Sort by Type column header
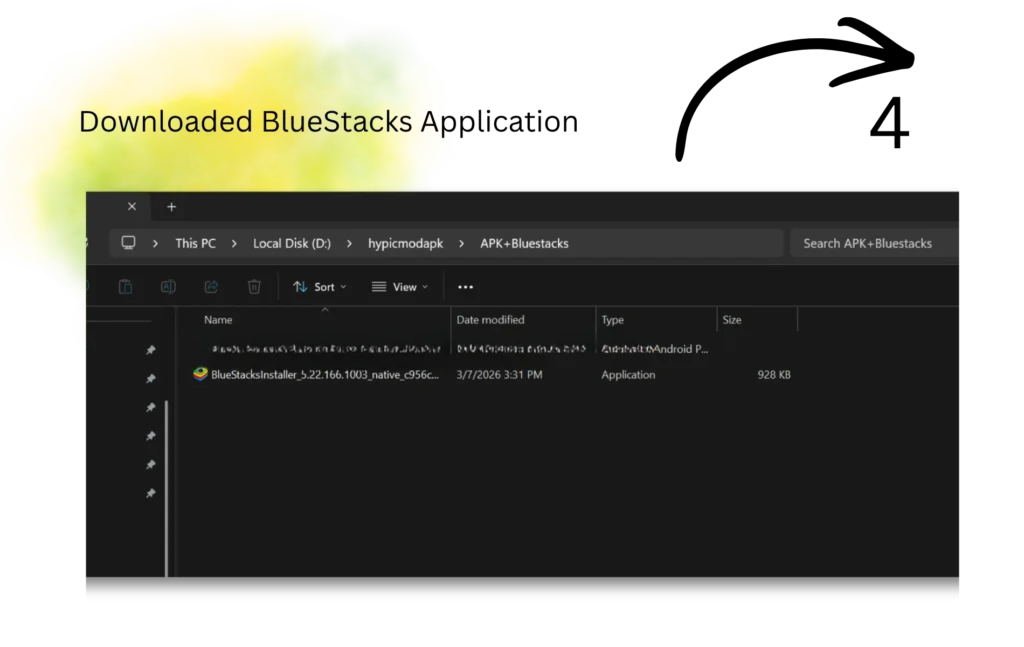This screenshot has height=647, width=1024. 613,320
